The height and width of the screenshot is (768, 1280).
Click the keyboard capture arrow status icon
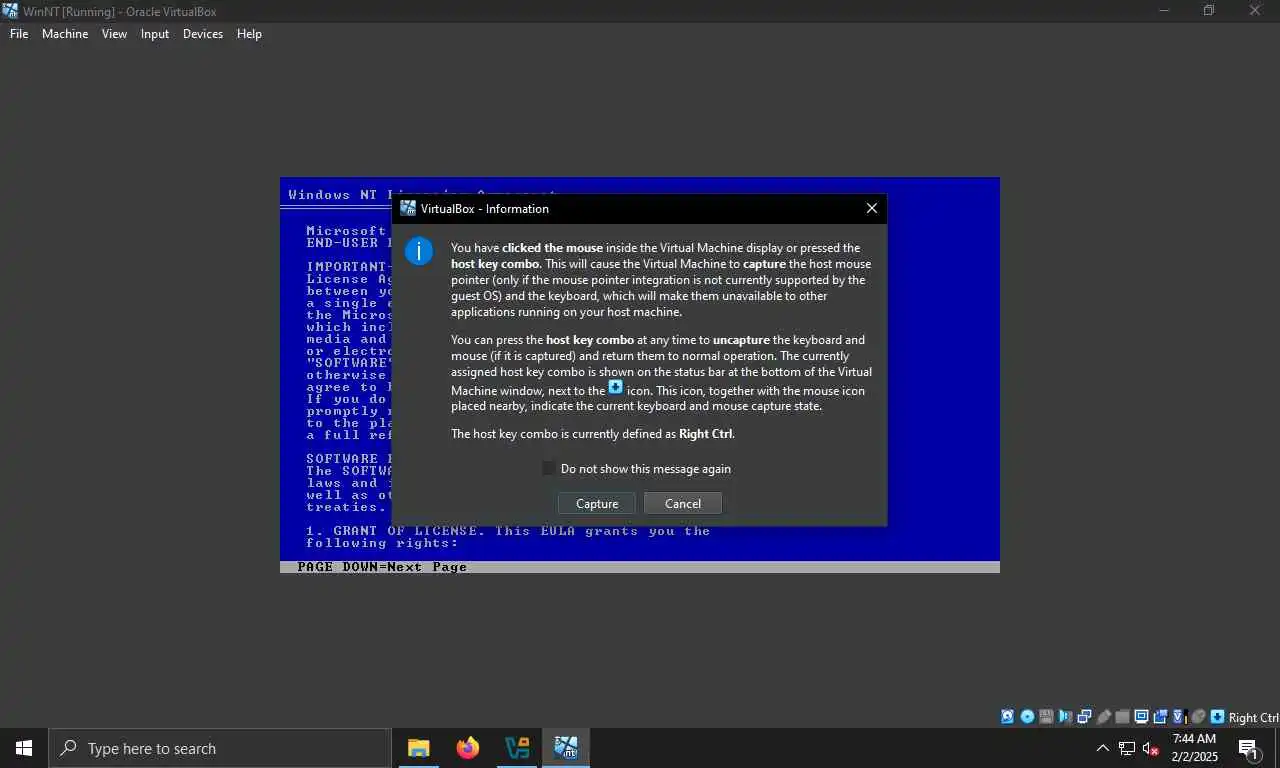(1218, 717)
